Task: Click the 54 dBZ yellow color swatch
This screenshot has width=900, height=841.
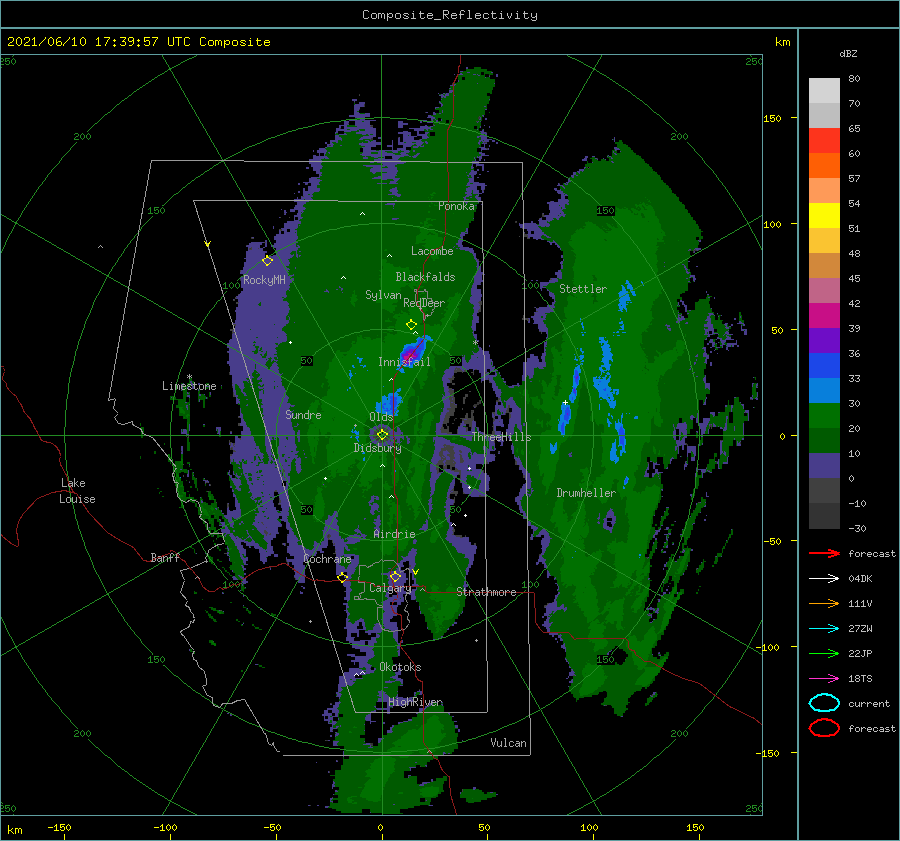Action: (x=824, y=215)
